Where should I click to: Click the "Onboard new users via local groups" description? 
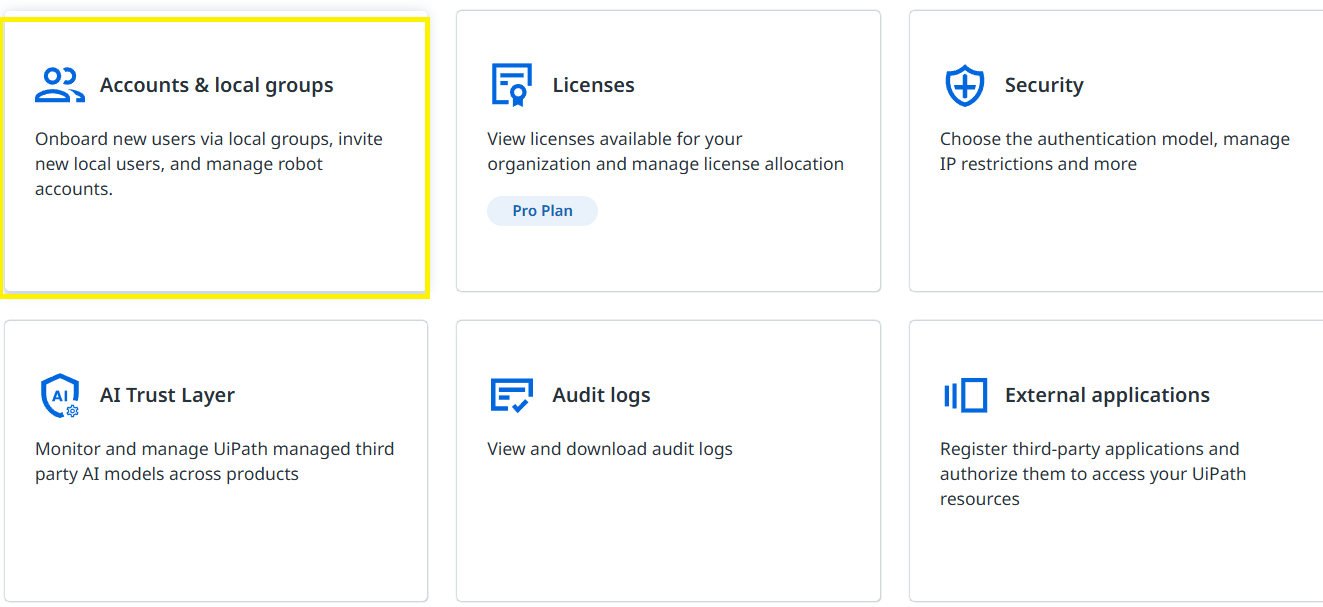[209, 164]
